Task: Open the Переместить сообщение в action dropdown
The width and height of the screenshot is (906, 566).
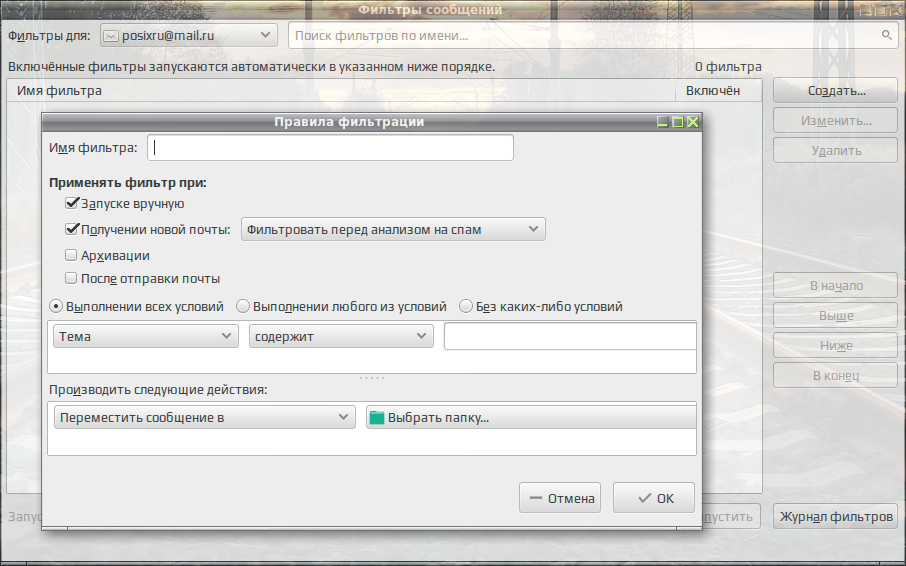Action: click(x=205, y=417)
